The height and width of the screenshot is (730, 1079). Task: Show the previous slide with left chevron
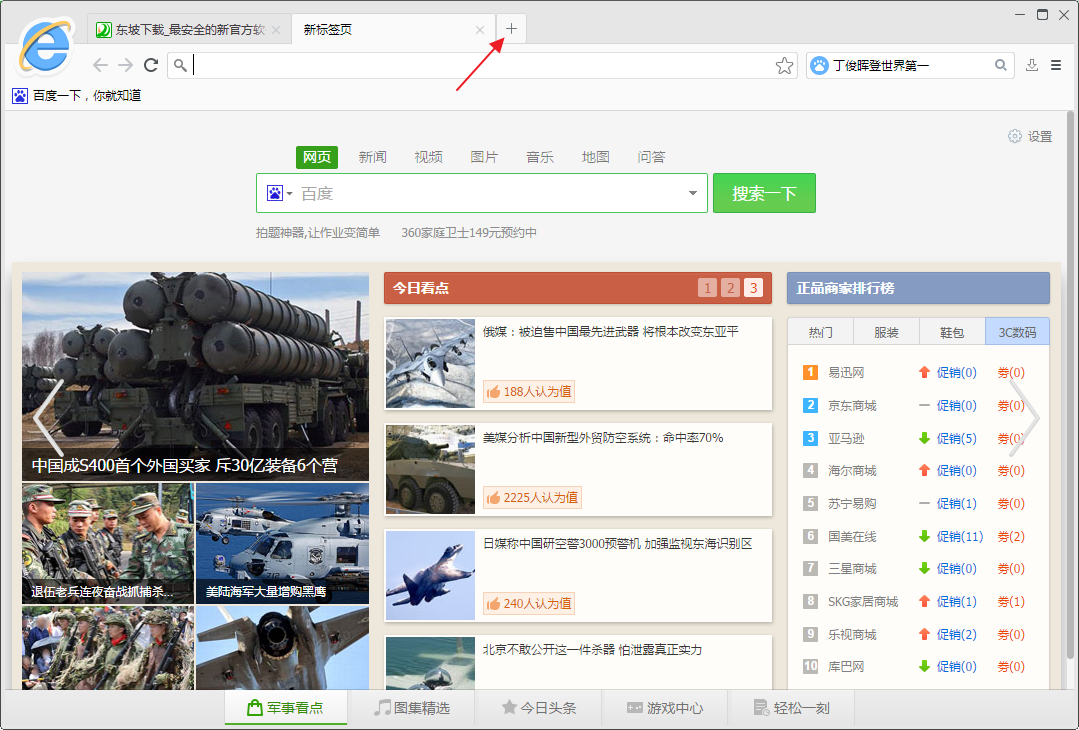point(48,418)
